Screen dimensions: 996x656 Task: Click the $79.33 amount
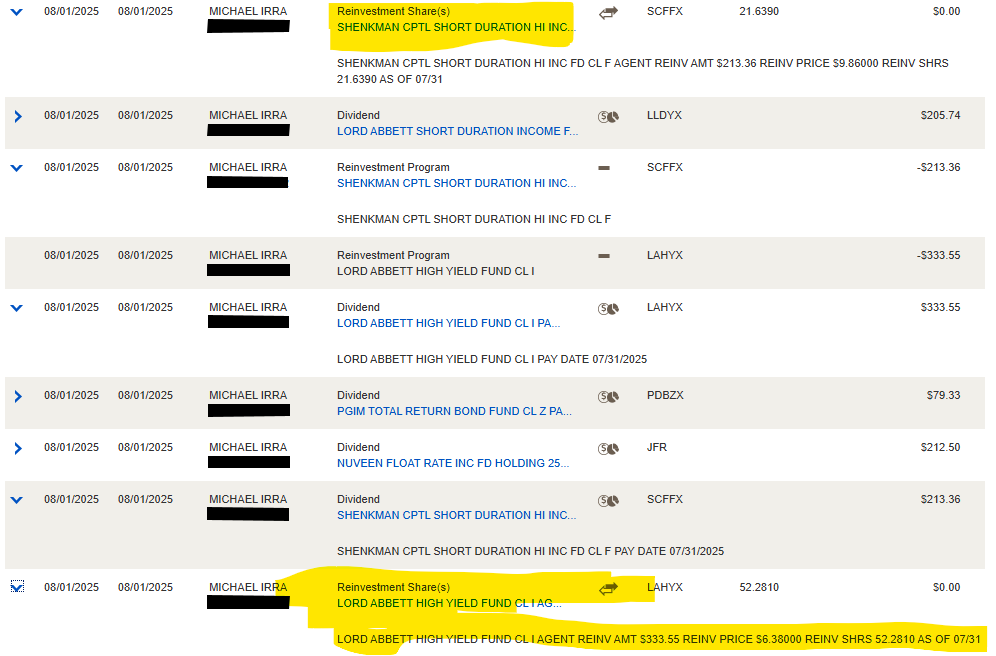click(x=943, y=396)
